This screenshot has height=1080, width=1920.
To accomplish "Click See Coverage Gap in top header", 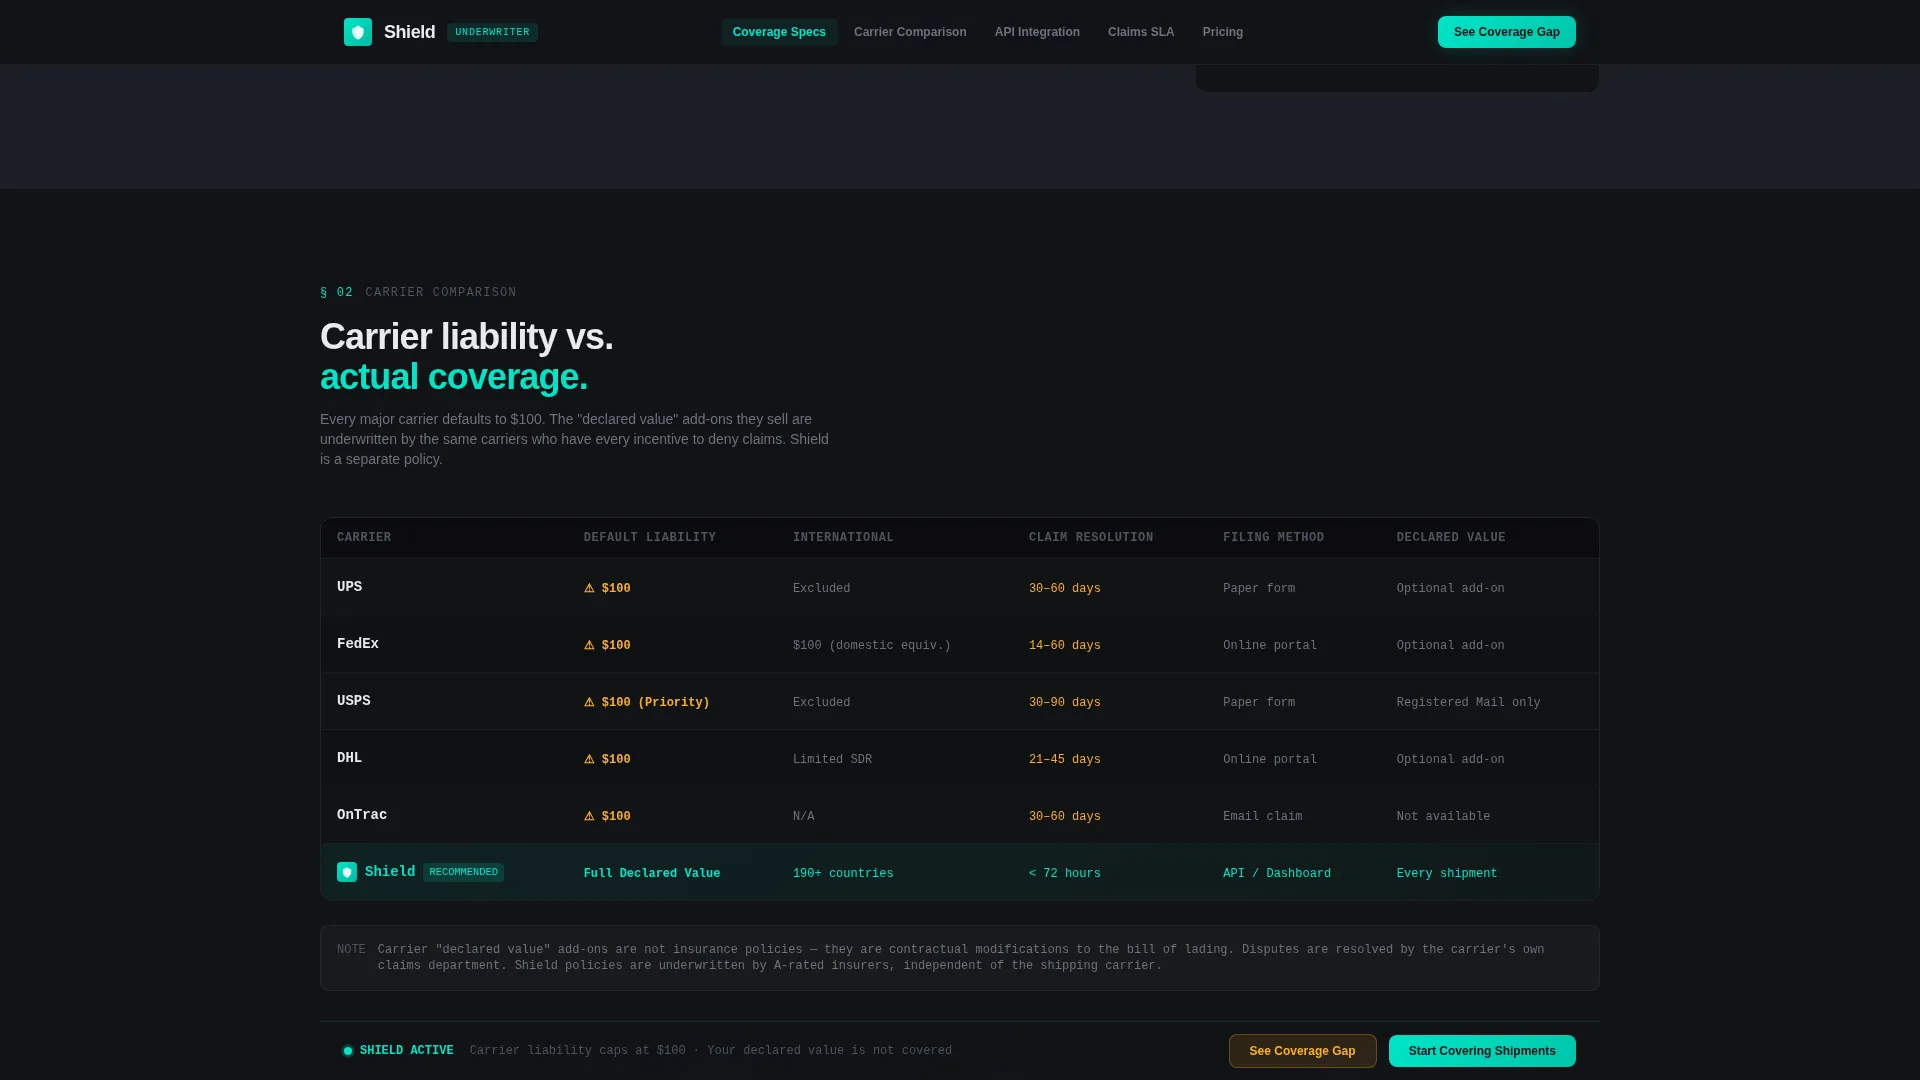I will [x=1506, y=32].
